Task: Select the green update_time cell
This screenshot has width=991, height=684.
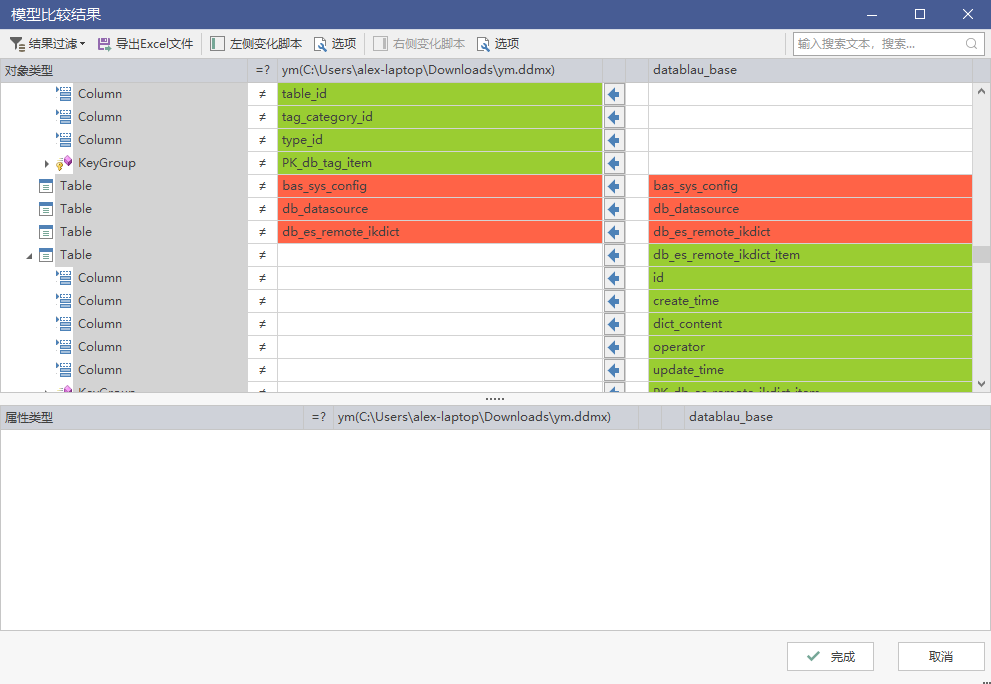Action: tap(810, 370)
